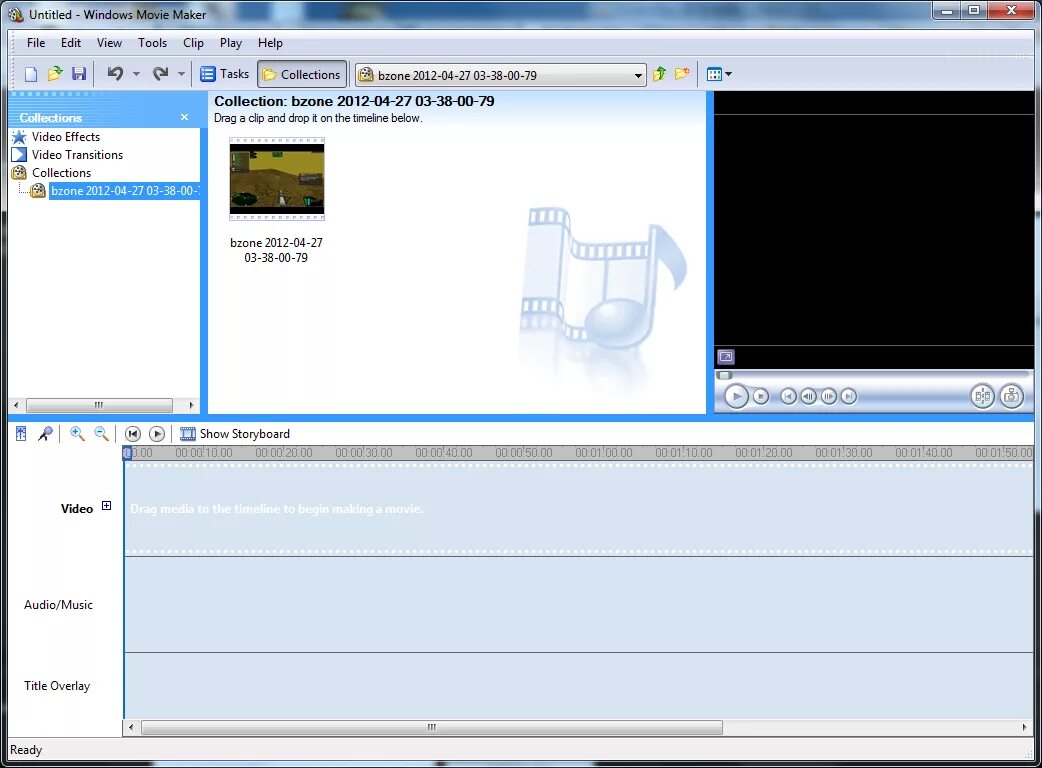
Task: Open project using the folder icon
Action: (54, 74)
